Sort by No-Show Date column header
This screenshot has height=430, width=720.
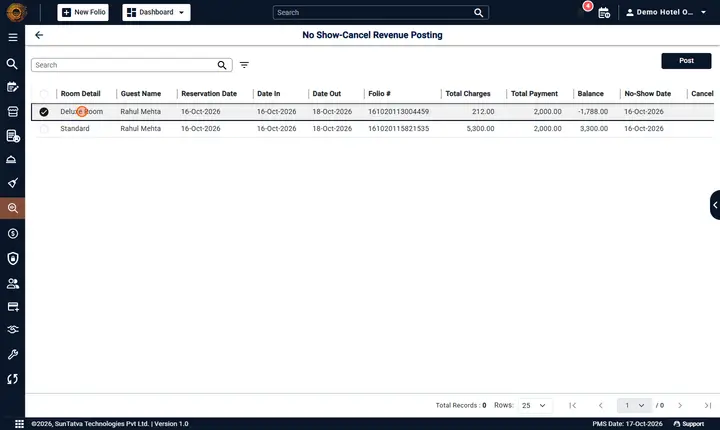[647, 94]
